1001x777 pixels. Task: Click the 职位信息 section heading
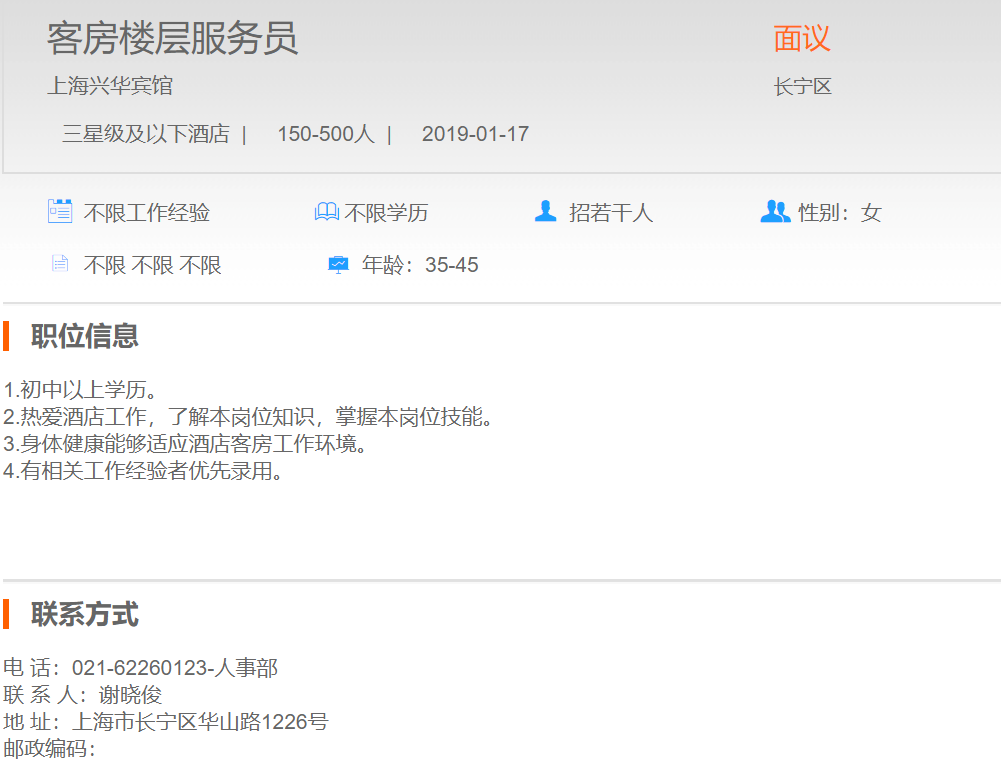tap(85, 336)
